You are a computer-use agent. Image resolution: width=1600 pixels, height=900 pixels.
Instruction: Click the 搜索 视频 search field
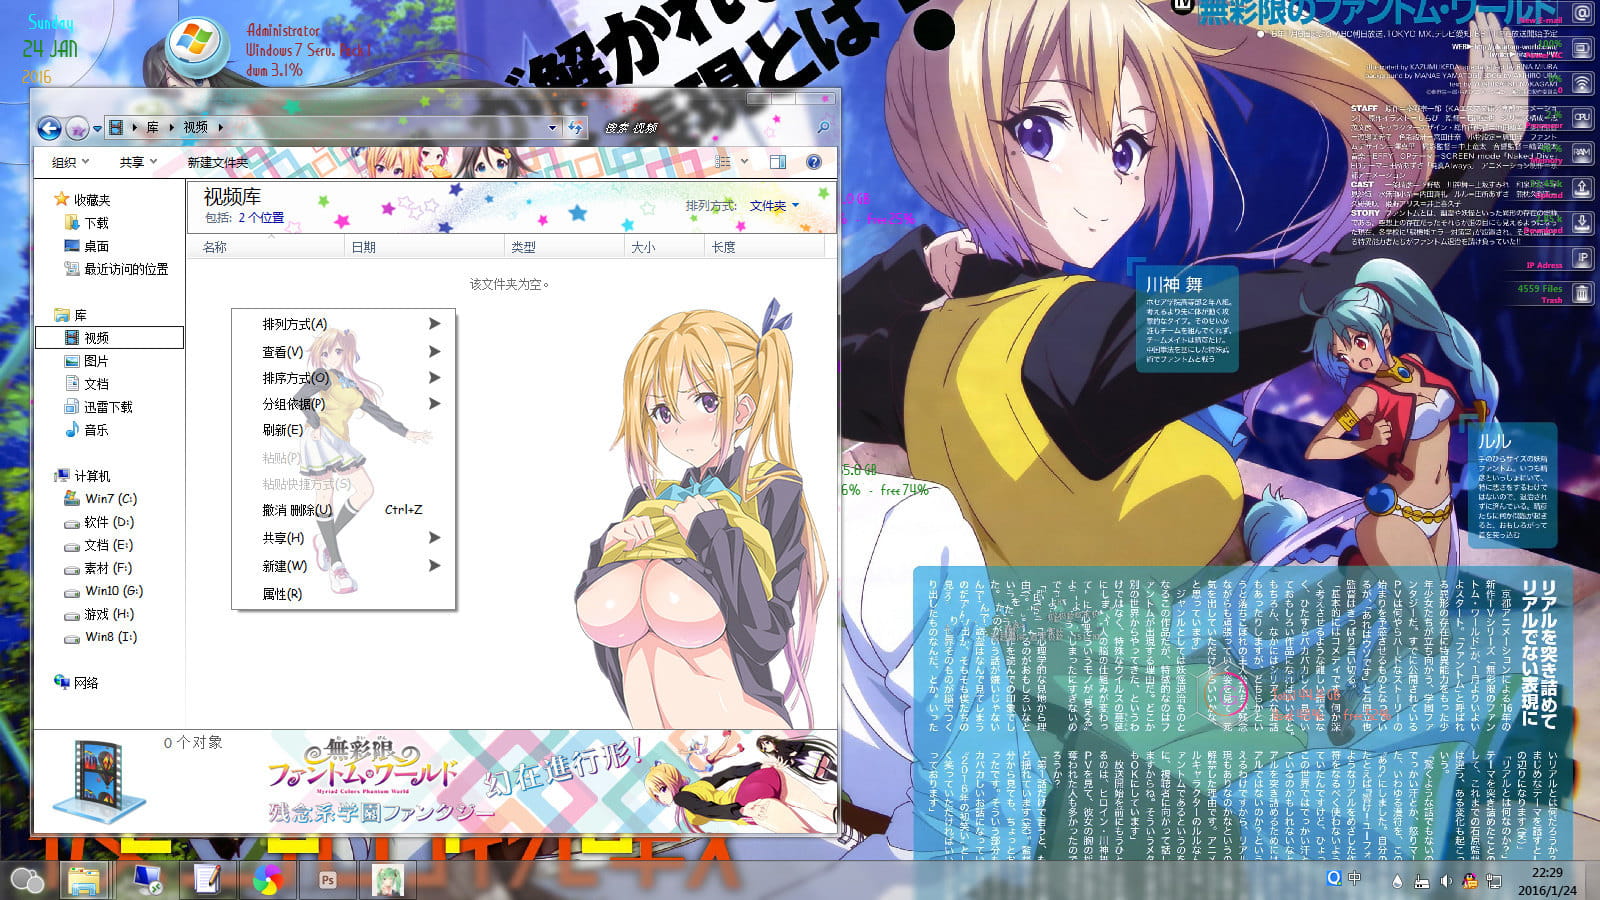[x=716, y=128]
